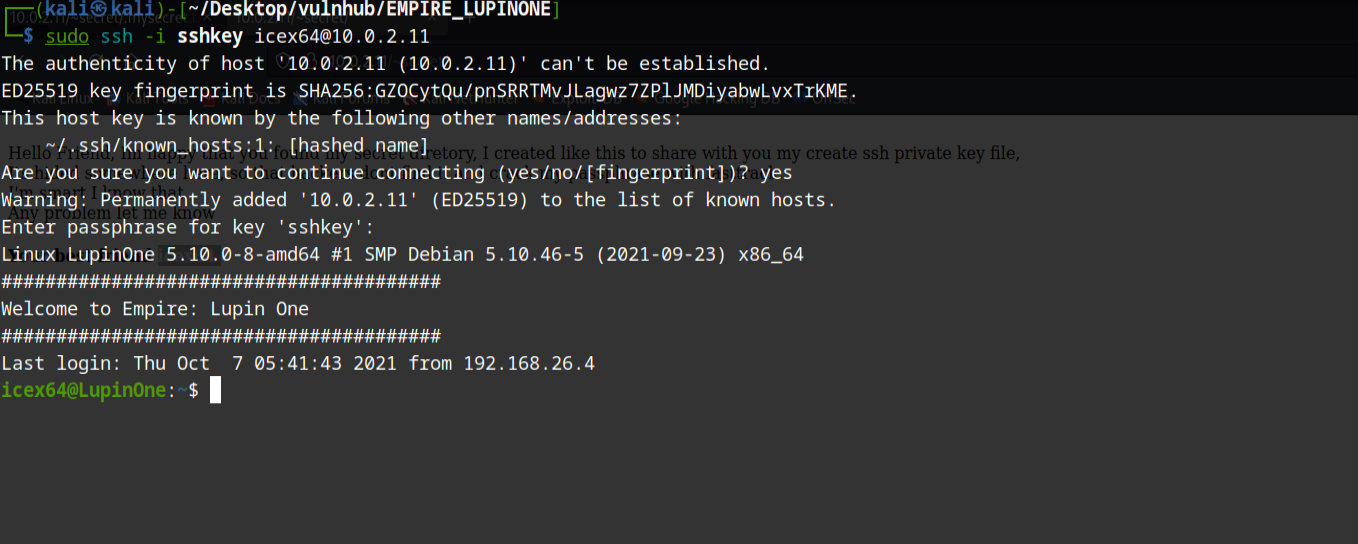The height and width of the screenshot is (544, 1358).
Task: Click the kali user name in the prompt
Action: (x=66, y=10)
